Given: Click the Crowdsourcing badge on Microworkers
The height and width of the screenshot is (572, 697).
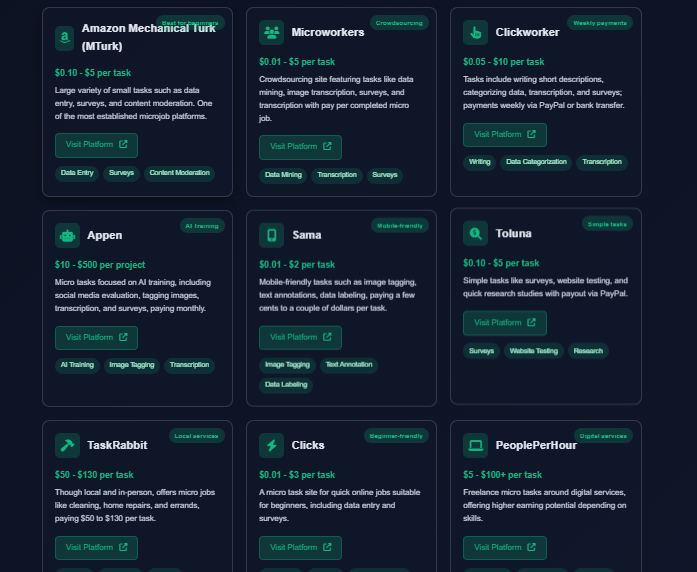Looking at the screenshot, I should [x=399, y=23].
